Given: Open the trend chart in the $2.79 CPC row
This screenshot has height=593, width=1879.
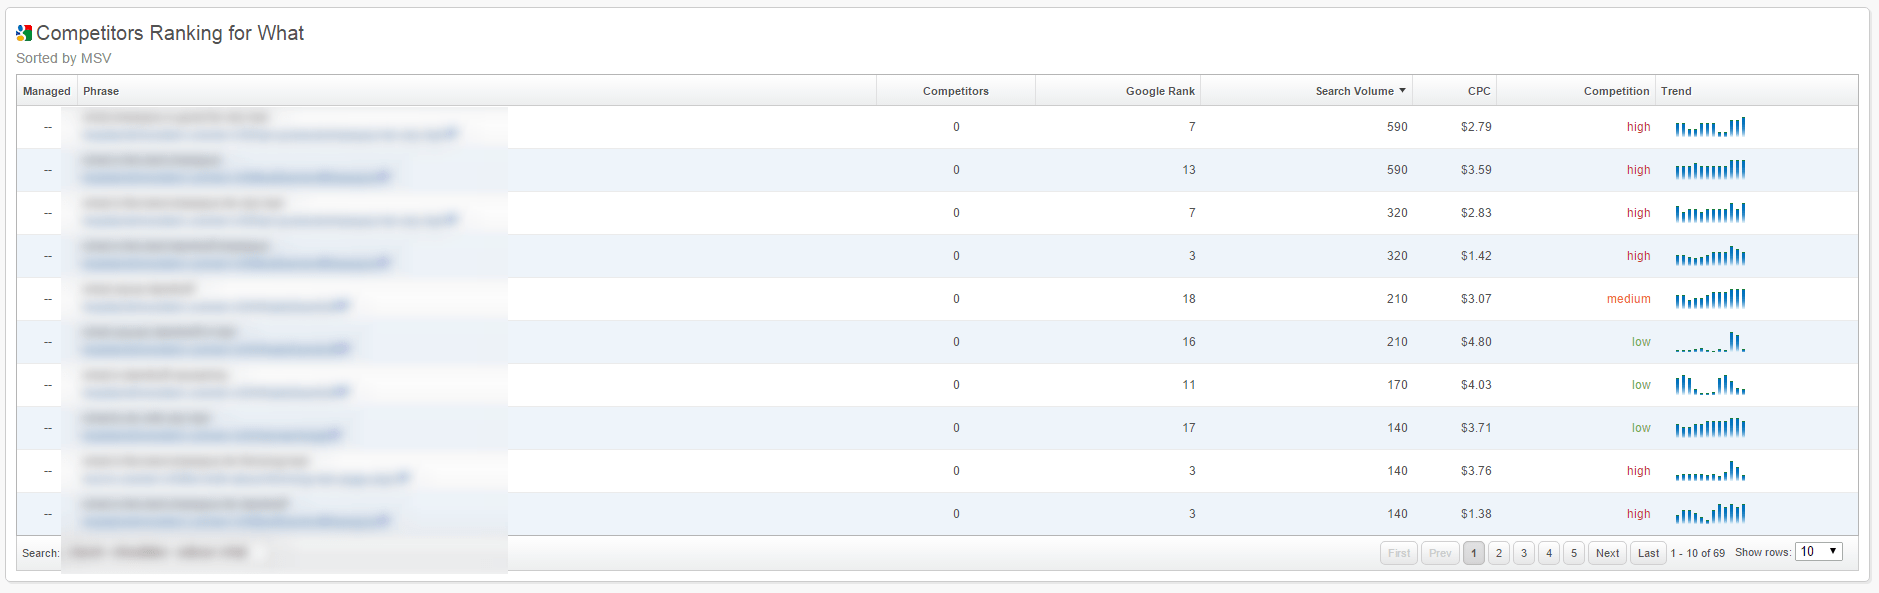Looking at the screenshot, I should click(1710, 127).
